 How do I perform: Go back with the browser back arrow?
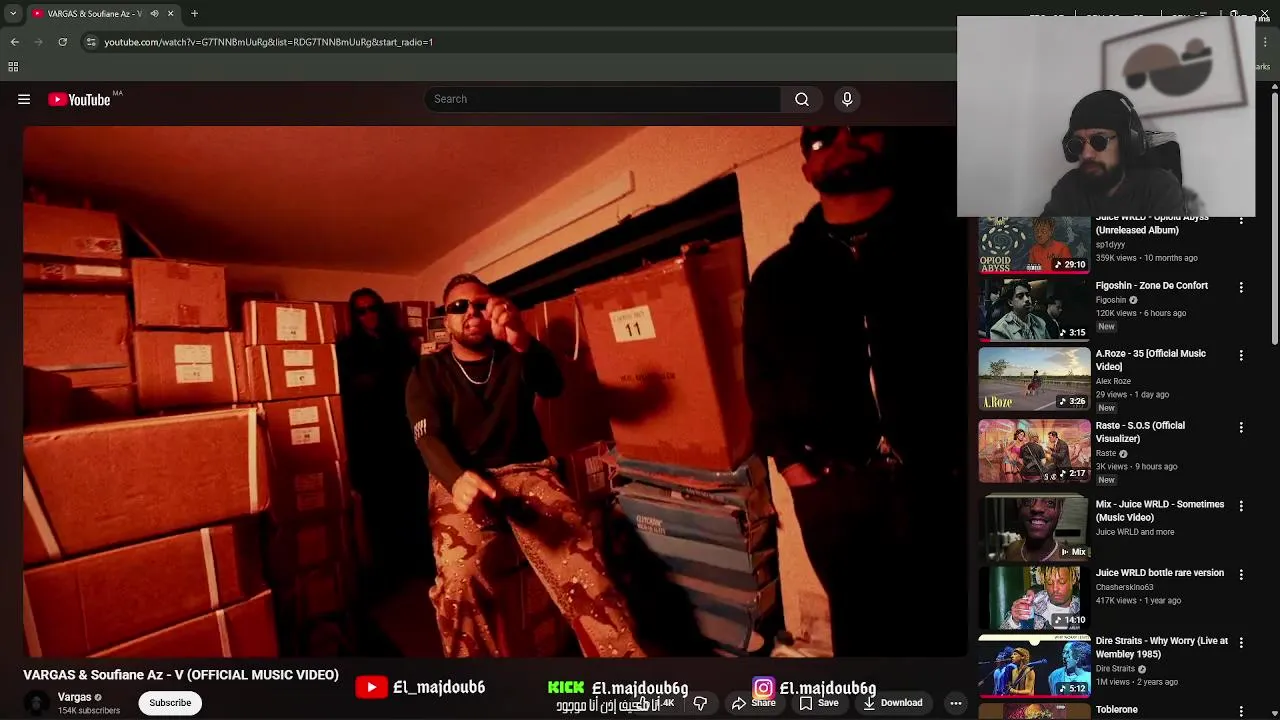pyautogui.click(x=15, y=42)
